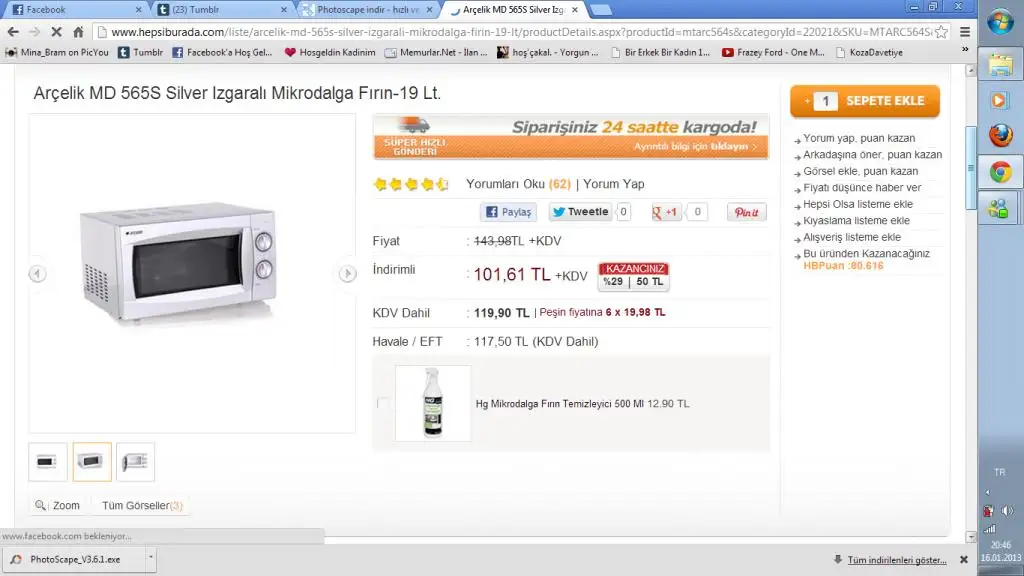The image size is (1024, 576).
Task: Open Windows Start menu orb
Action: pos(1000,21)
